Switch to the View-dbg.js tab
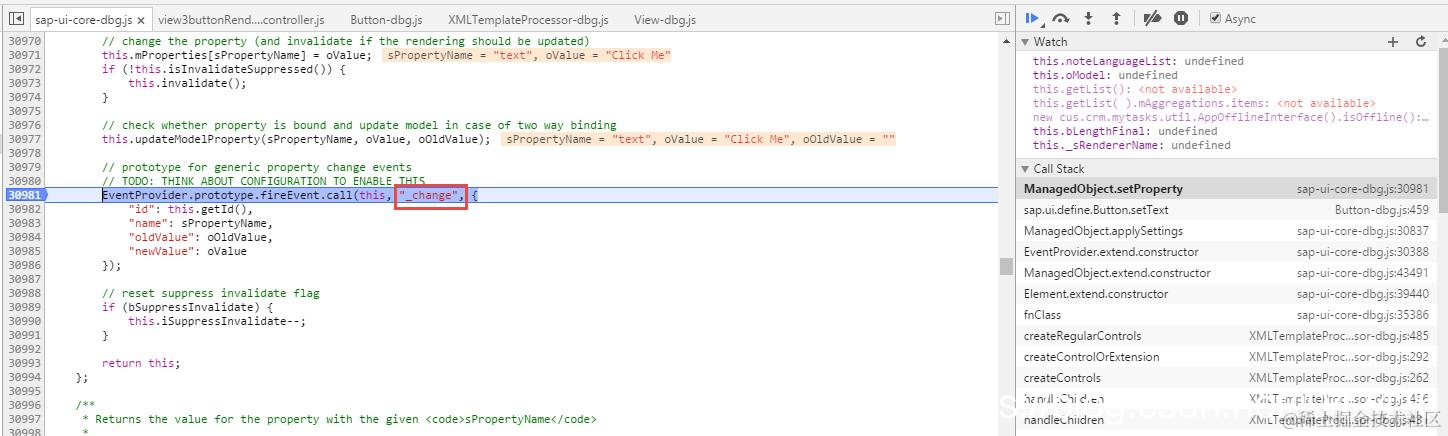This screenshot has height=436, width=1448. (665, 20)
